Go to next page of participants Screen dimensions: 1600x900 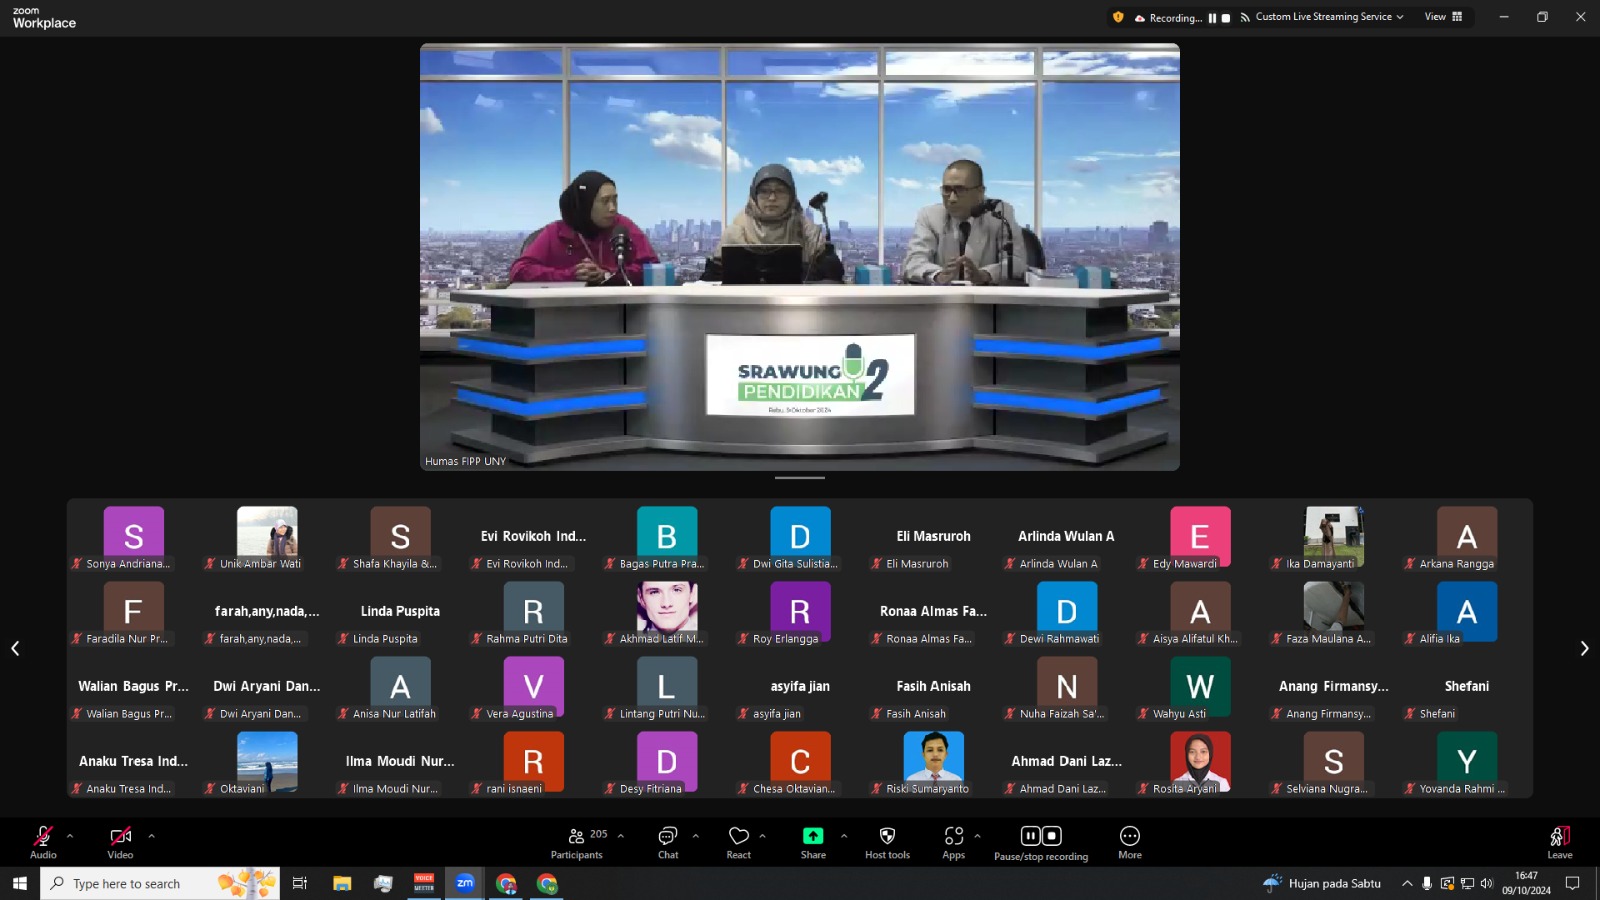point(1584,649)
